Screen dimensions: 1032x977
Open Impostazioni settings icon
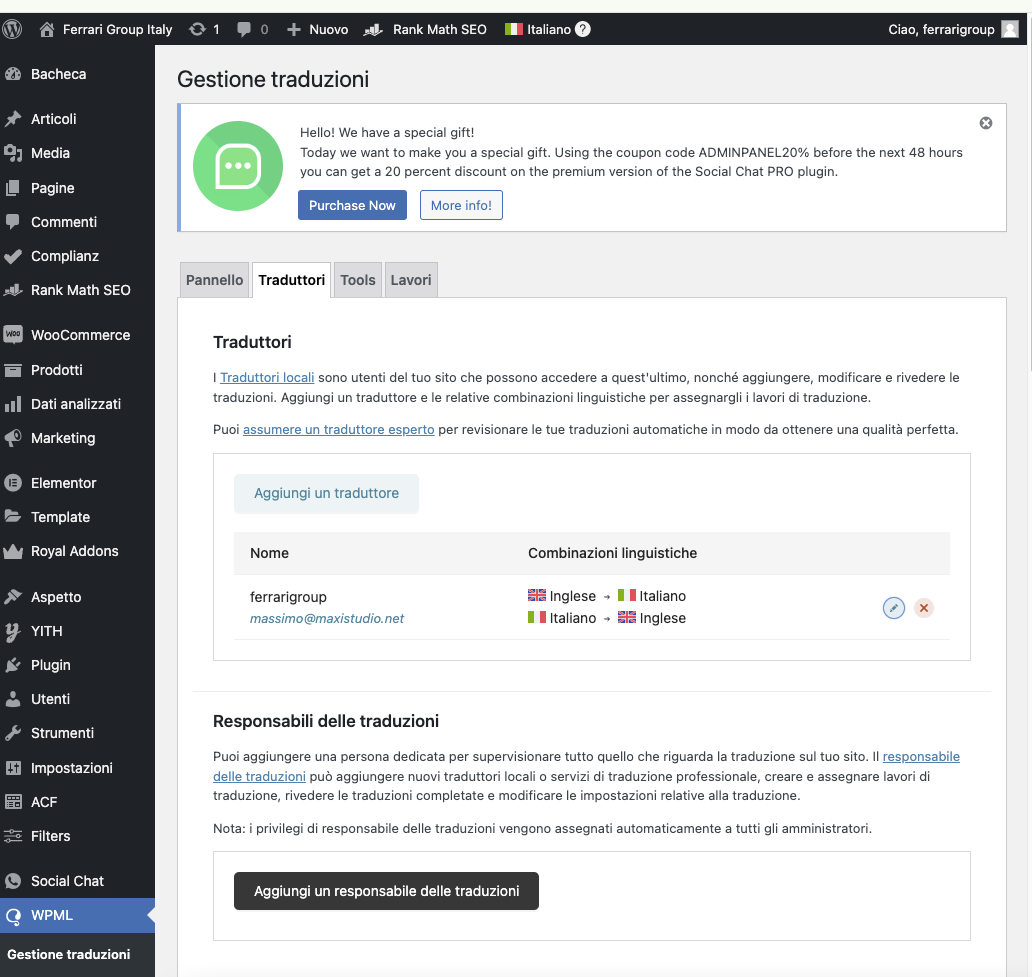coord(13,768)
